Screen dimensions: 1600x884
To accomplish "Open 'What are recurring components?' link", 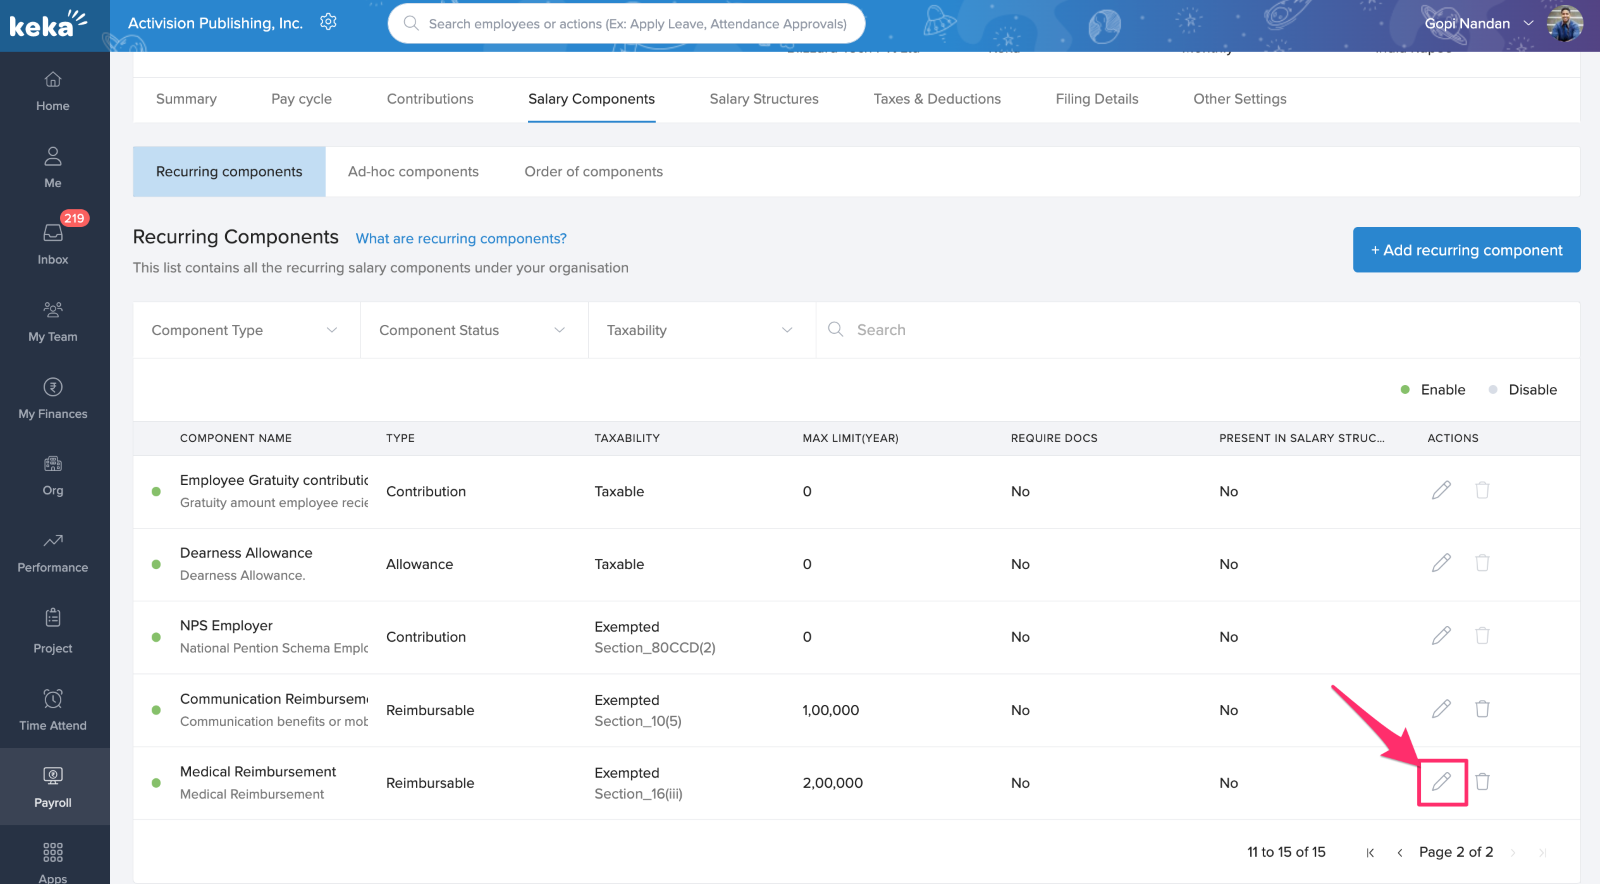I will click(461, 239).
